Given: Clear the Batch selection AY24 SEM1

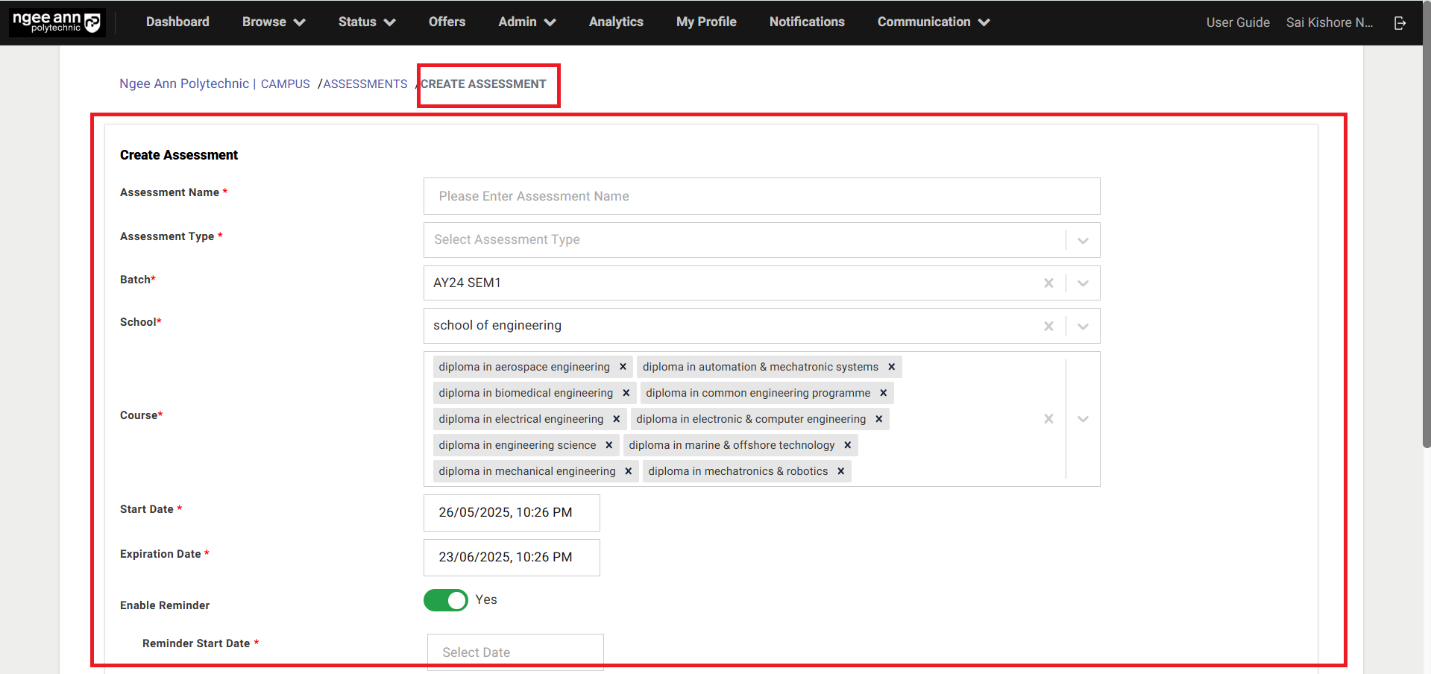Looking at the screenshot, I should (1048, 283).
